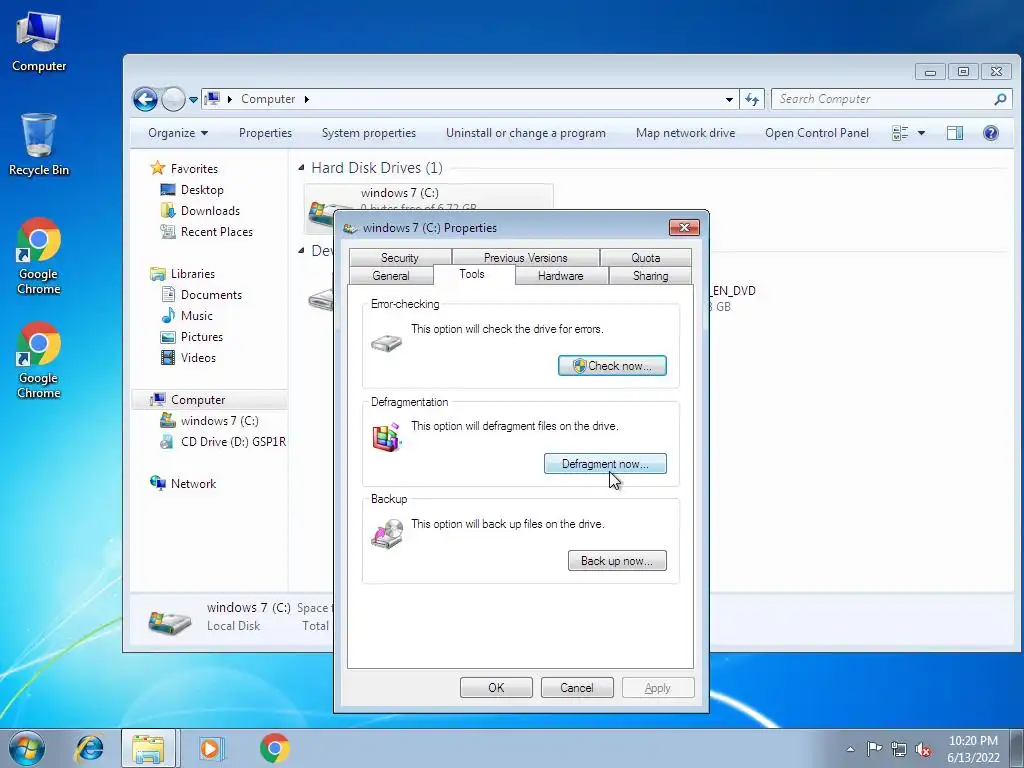The height and width of the screenshot is (768, 1024).
Task: Select CD Drive (D:) in navigation pane
Action: point(222,442)
